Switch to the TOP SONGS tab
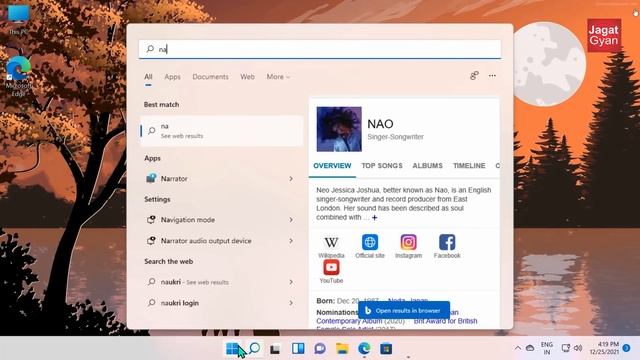 click(x=382, y=166)
